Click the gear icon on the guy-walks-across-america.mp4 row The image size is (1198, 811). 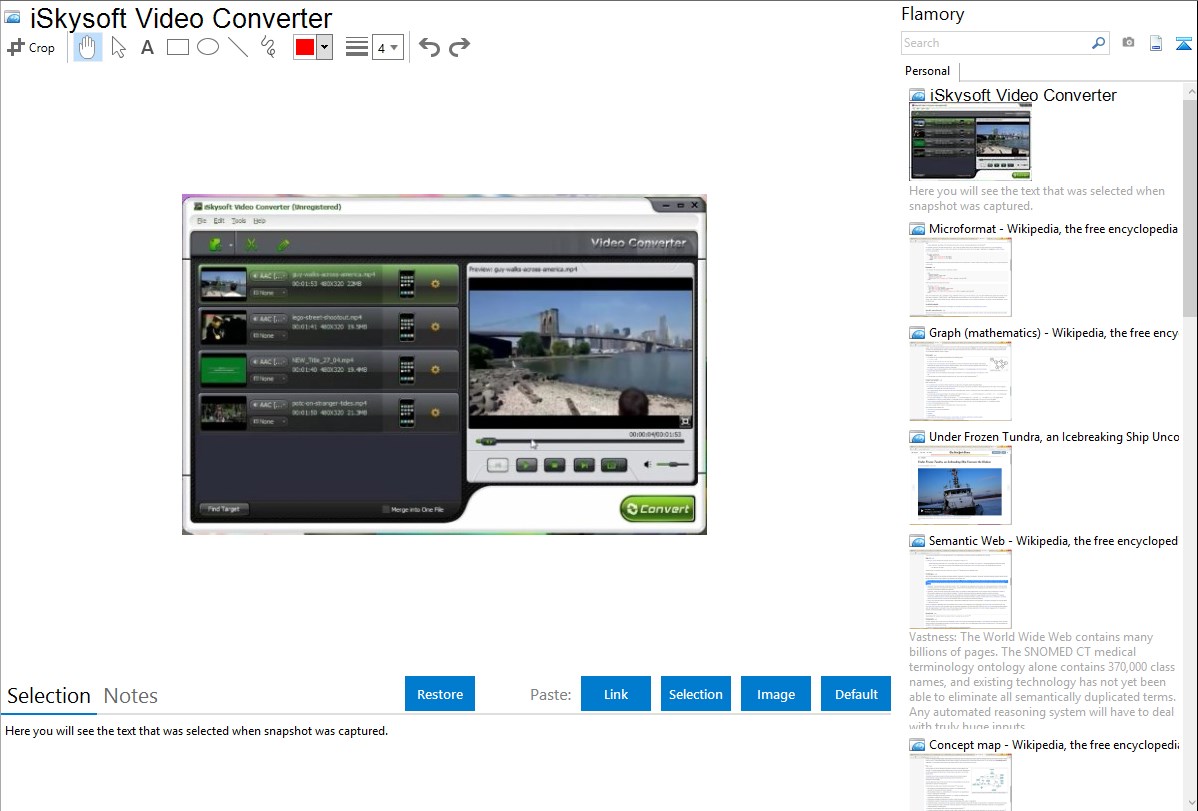pos(435,284)
